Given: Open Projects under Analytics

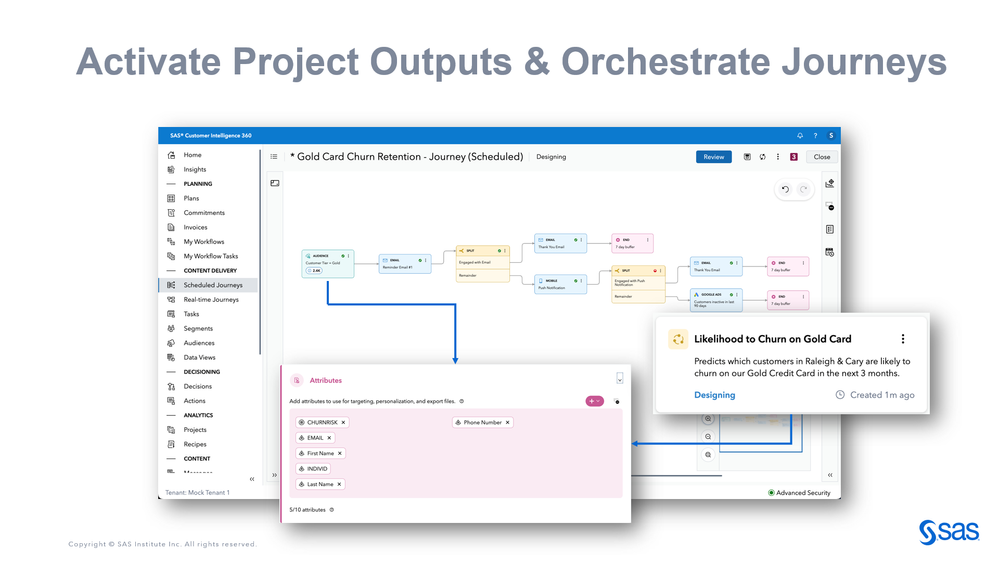Looking at the screenshot, I should [194, 430].
